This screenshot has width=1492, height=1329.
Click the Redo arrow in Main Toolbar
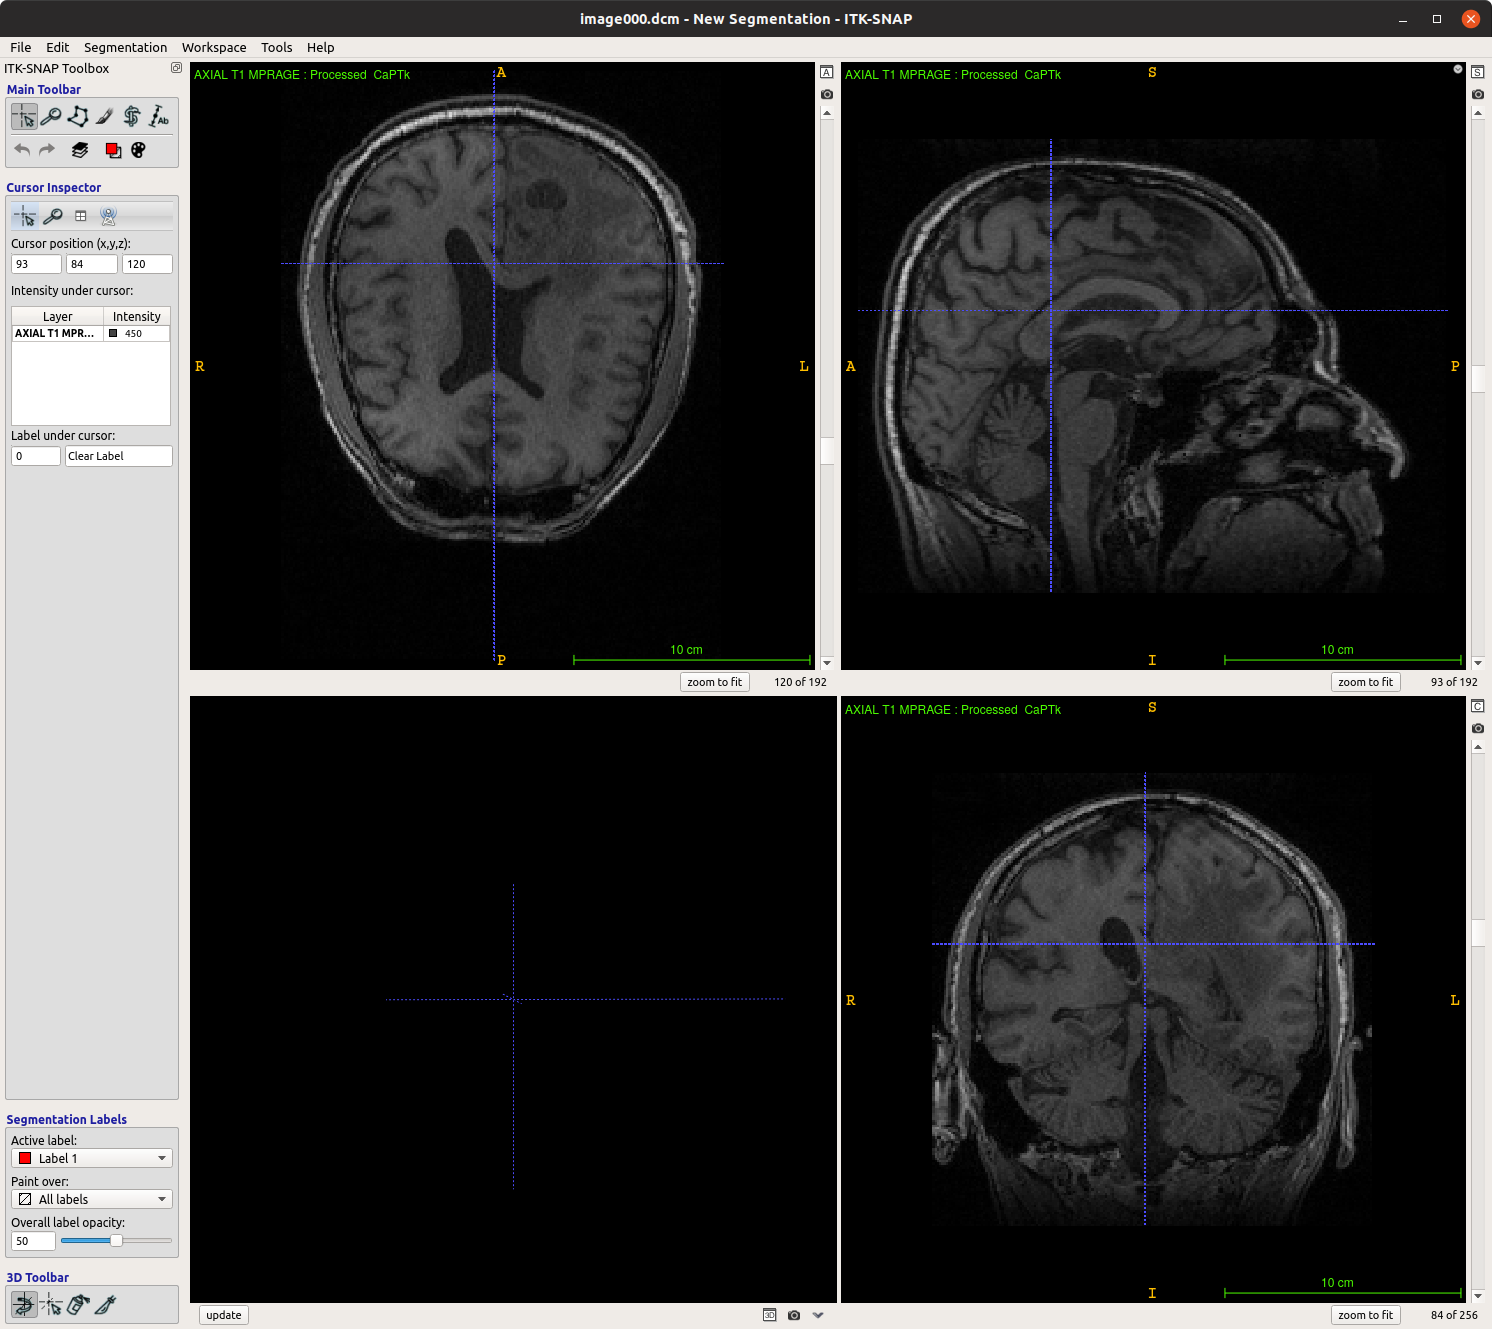[47, 150]
